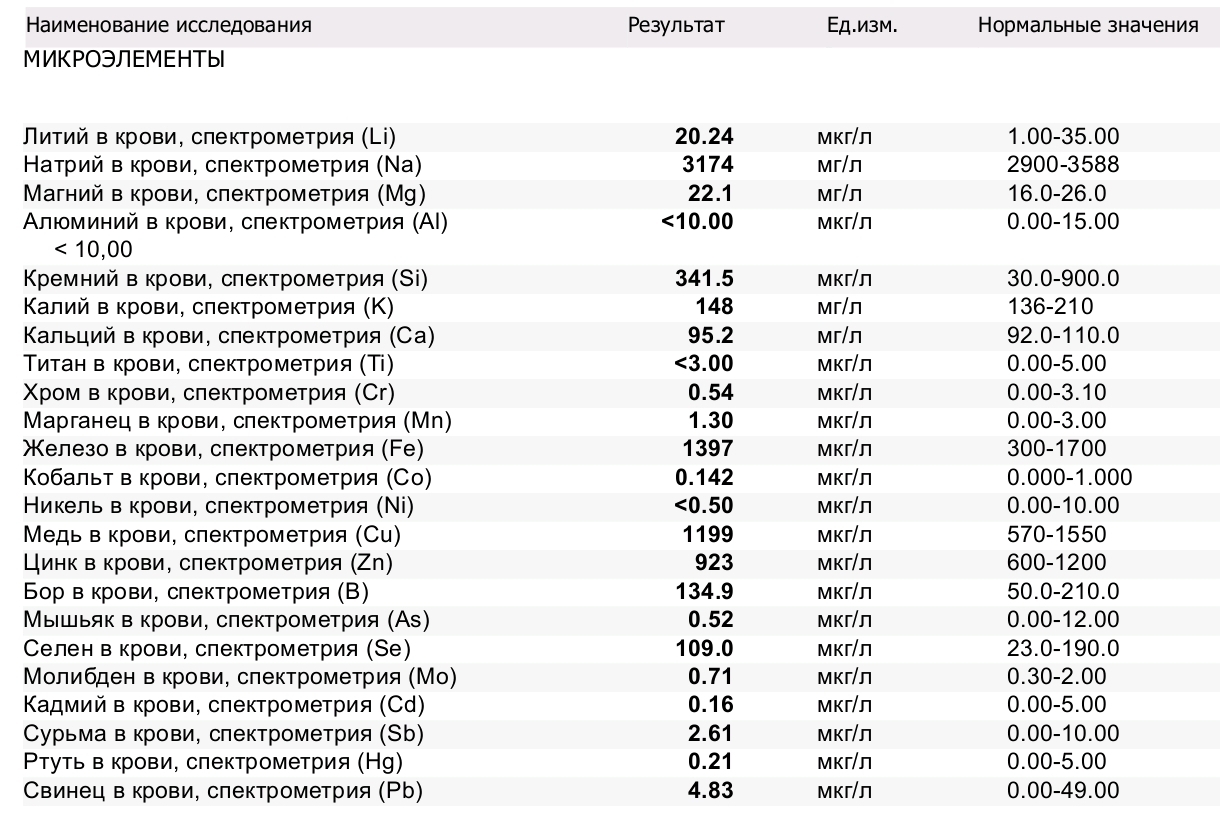Click the 'Результат' column header
This screenshot has height=823, width=1220.
click(675, 25)
